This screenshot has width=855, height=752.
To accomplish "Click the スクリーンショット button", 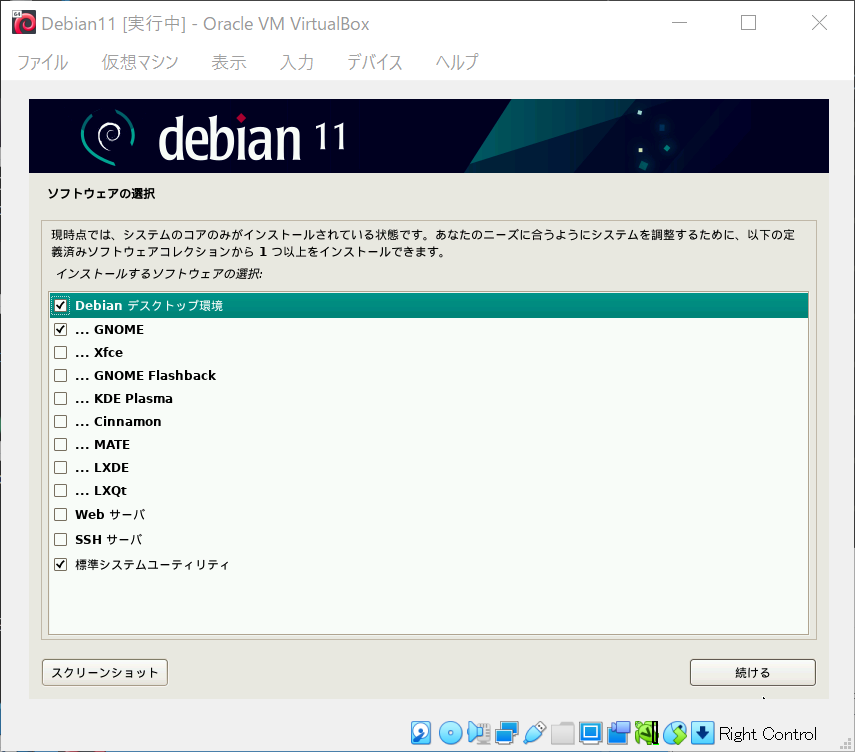I will pos(105,672).
